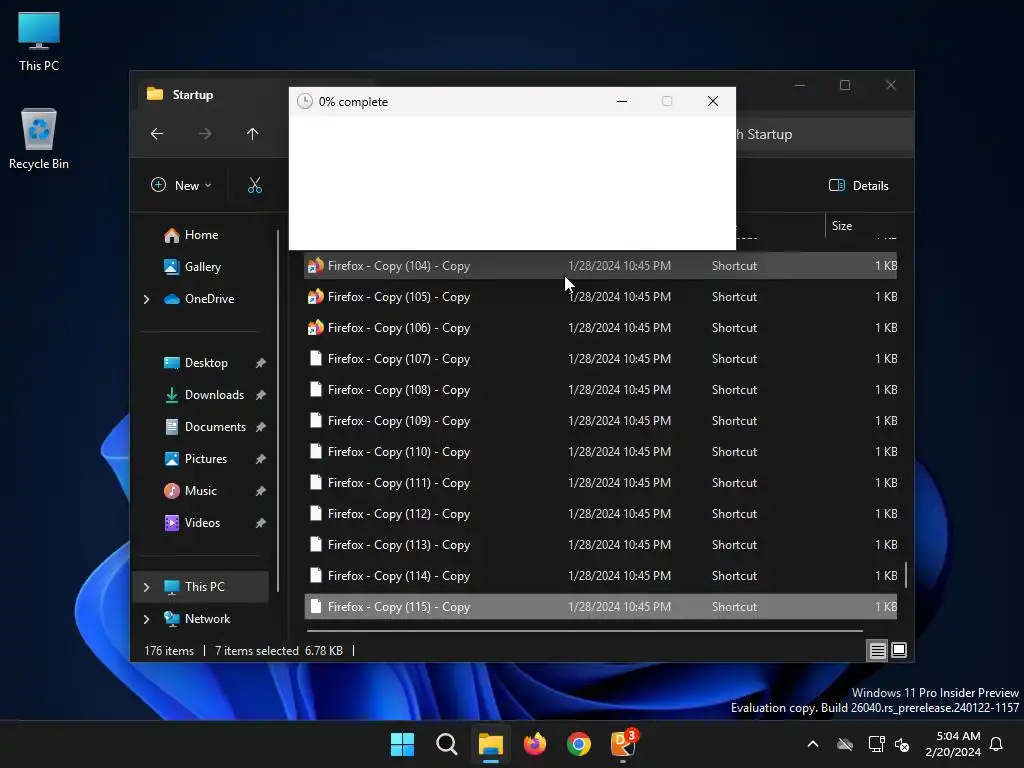Go up one folder level arrow
Screen dimensions: 1024x768
tap(253, 134)
